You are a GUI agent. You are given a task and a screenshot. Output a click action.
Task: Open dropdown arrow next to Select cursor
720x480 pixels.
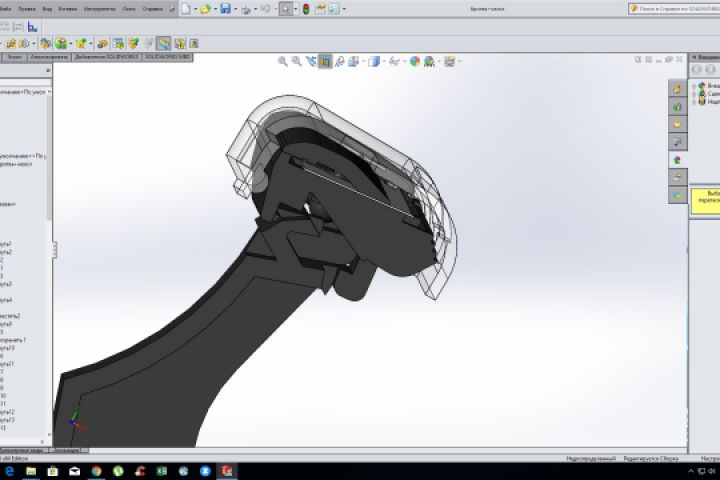pyautogui.click(x=295, y=9)
